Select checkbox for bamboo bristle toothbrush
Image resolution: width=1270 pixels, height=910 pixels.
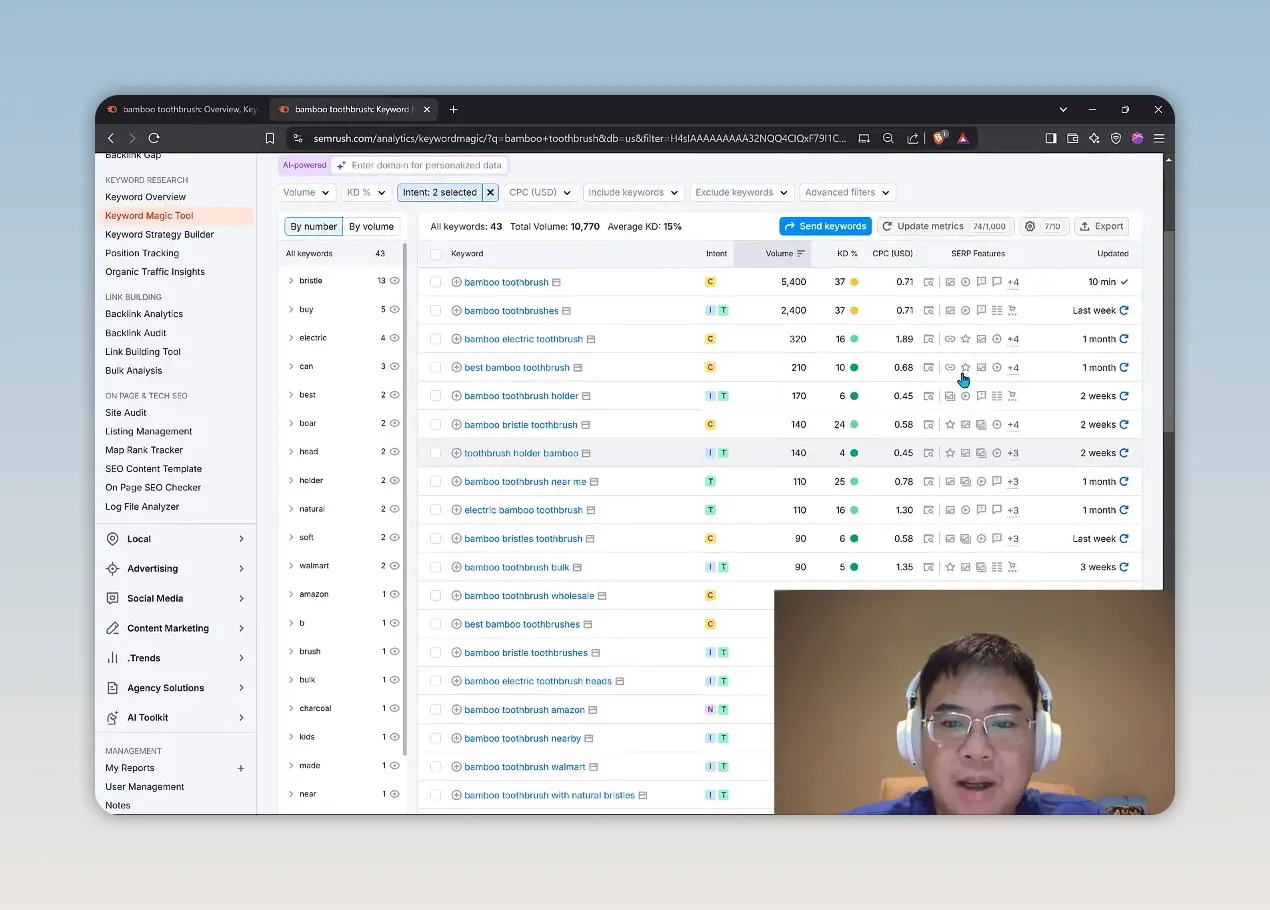[x=435, y=425]
